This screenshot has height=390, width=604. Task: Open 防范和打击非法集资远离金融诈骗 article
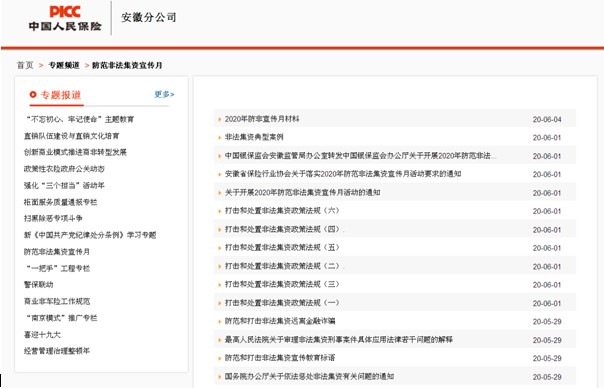[x=280, y=321]
